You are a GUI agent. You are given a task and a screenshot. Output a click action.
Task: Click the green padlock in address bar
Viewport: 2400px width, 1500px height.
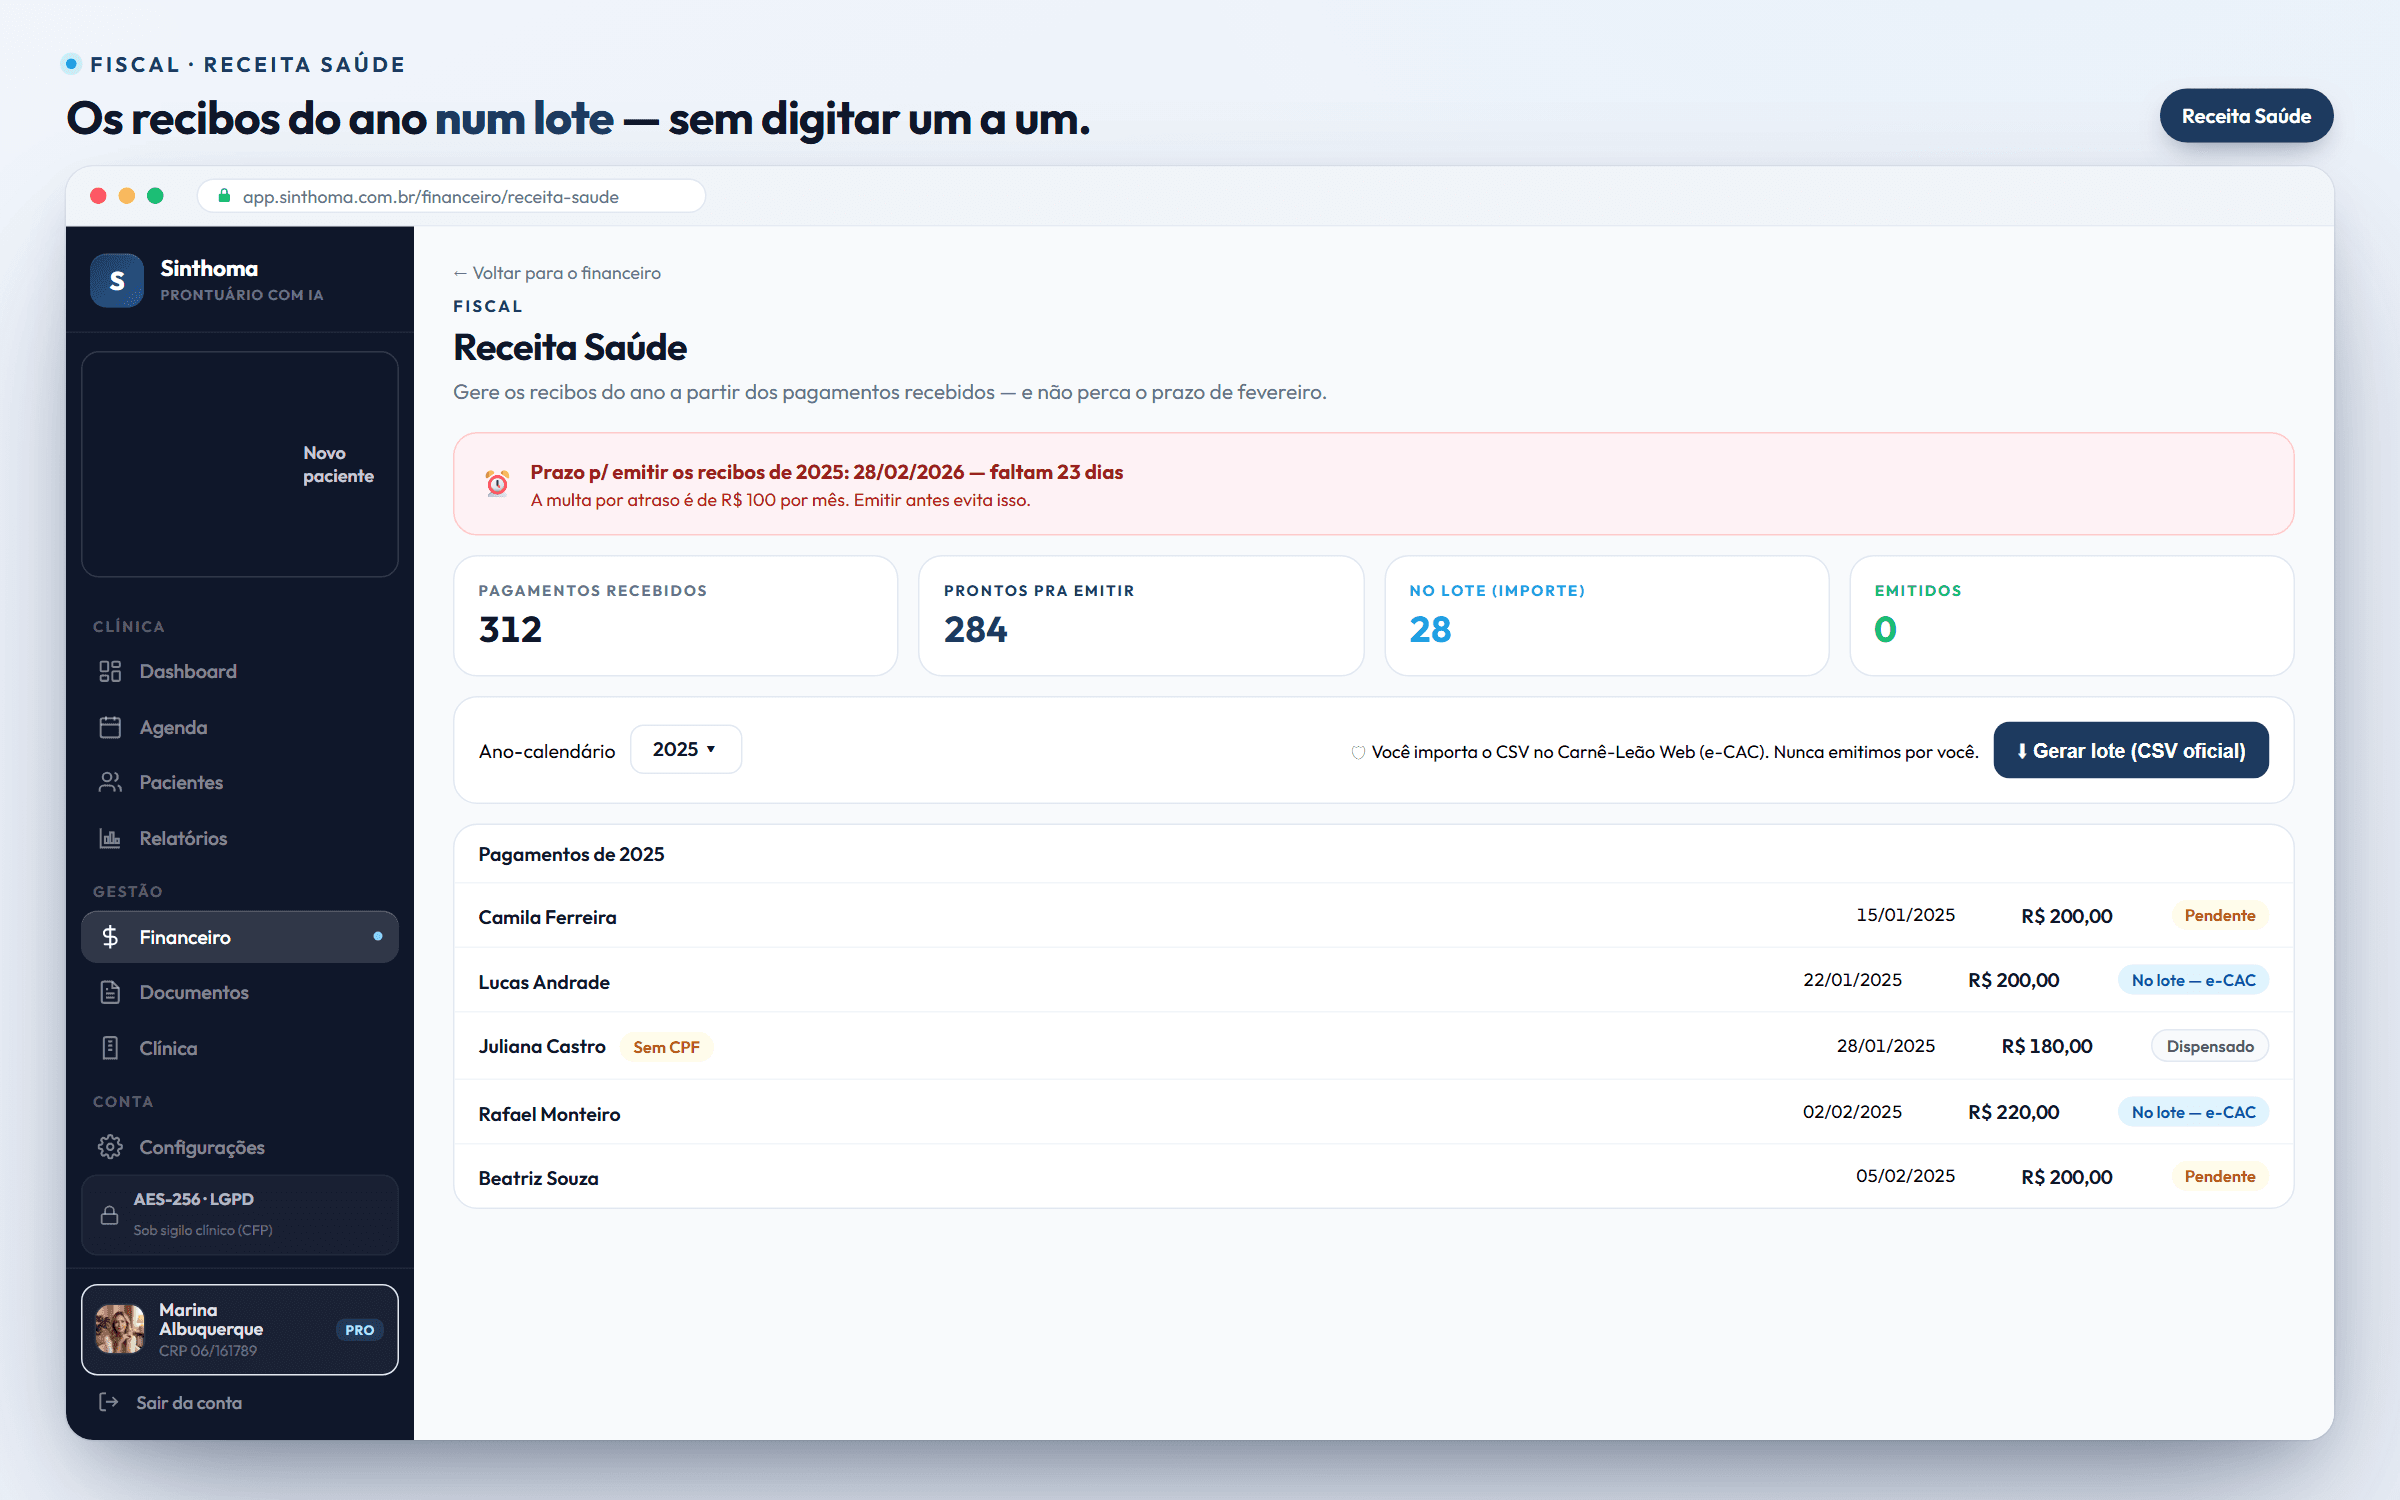pos(224,196)
